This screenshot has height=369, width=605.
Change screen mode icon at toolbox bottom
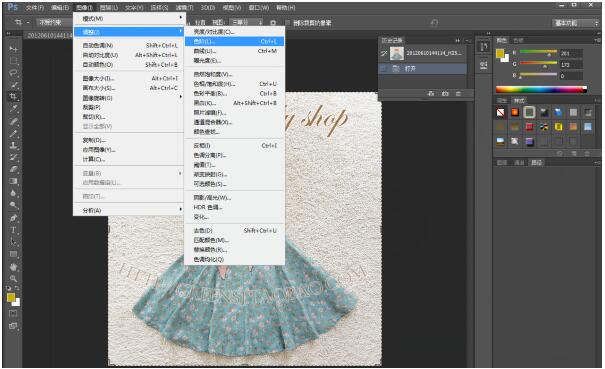click(13, 326)
